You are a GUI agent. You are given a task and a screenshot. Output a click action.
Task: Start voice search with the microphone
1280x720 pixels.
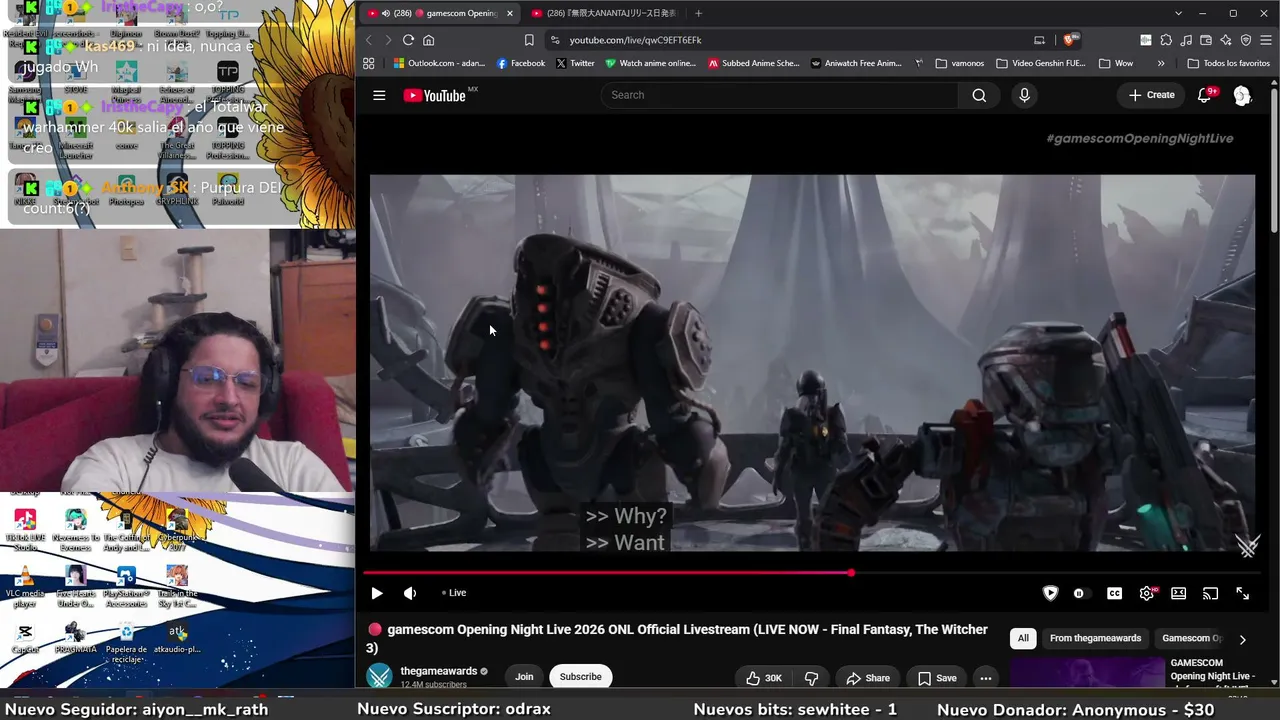1024,95
